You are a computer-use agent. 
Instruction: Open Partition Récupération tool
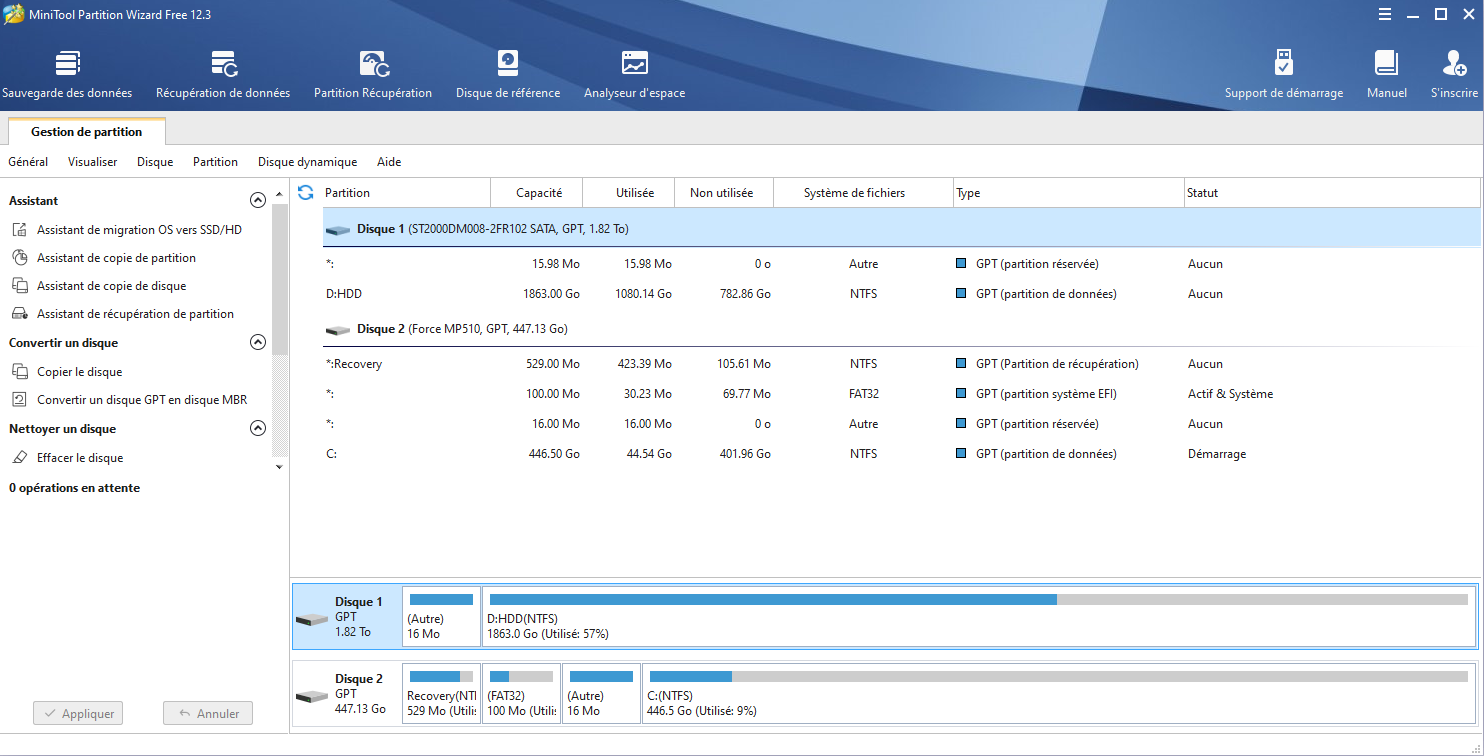point(373,75)
